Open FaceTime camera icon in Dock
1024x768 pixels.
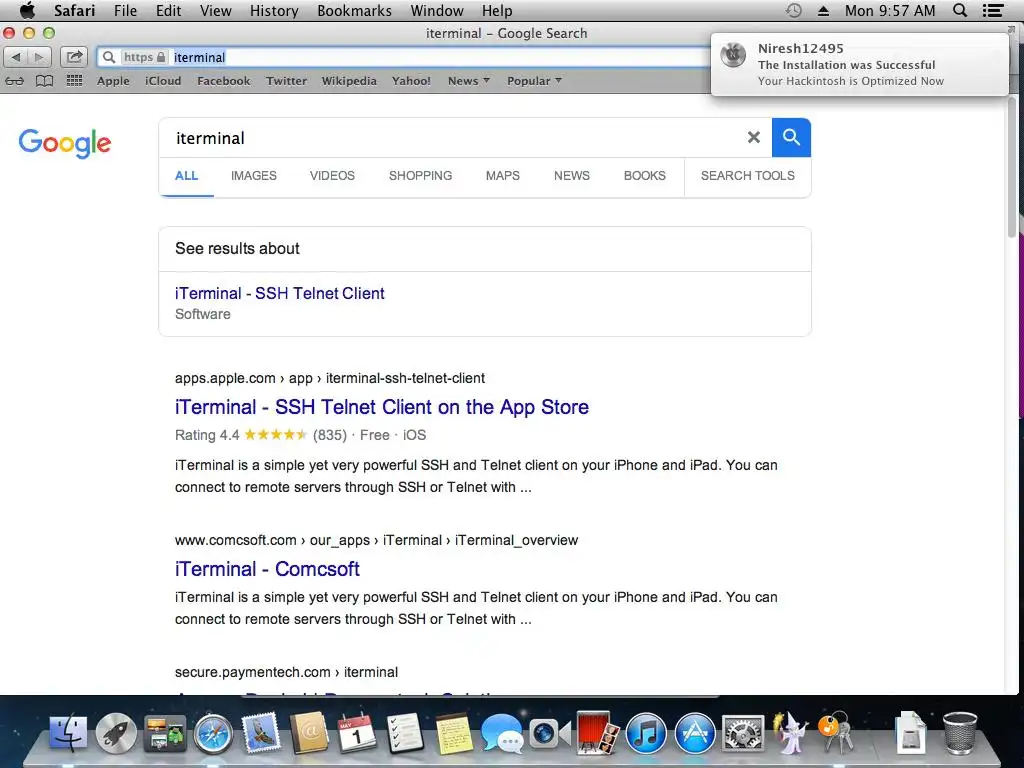pyautogui.click(x=550, y=733)
